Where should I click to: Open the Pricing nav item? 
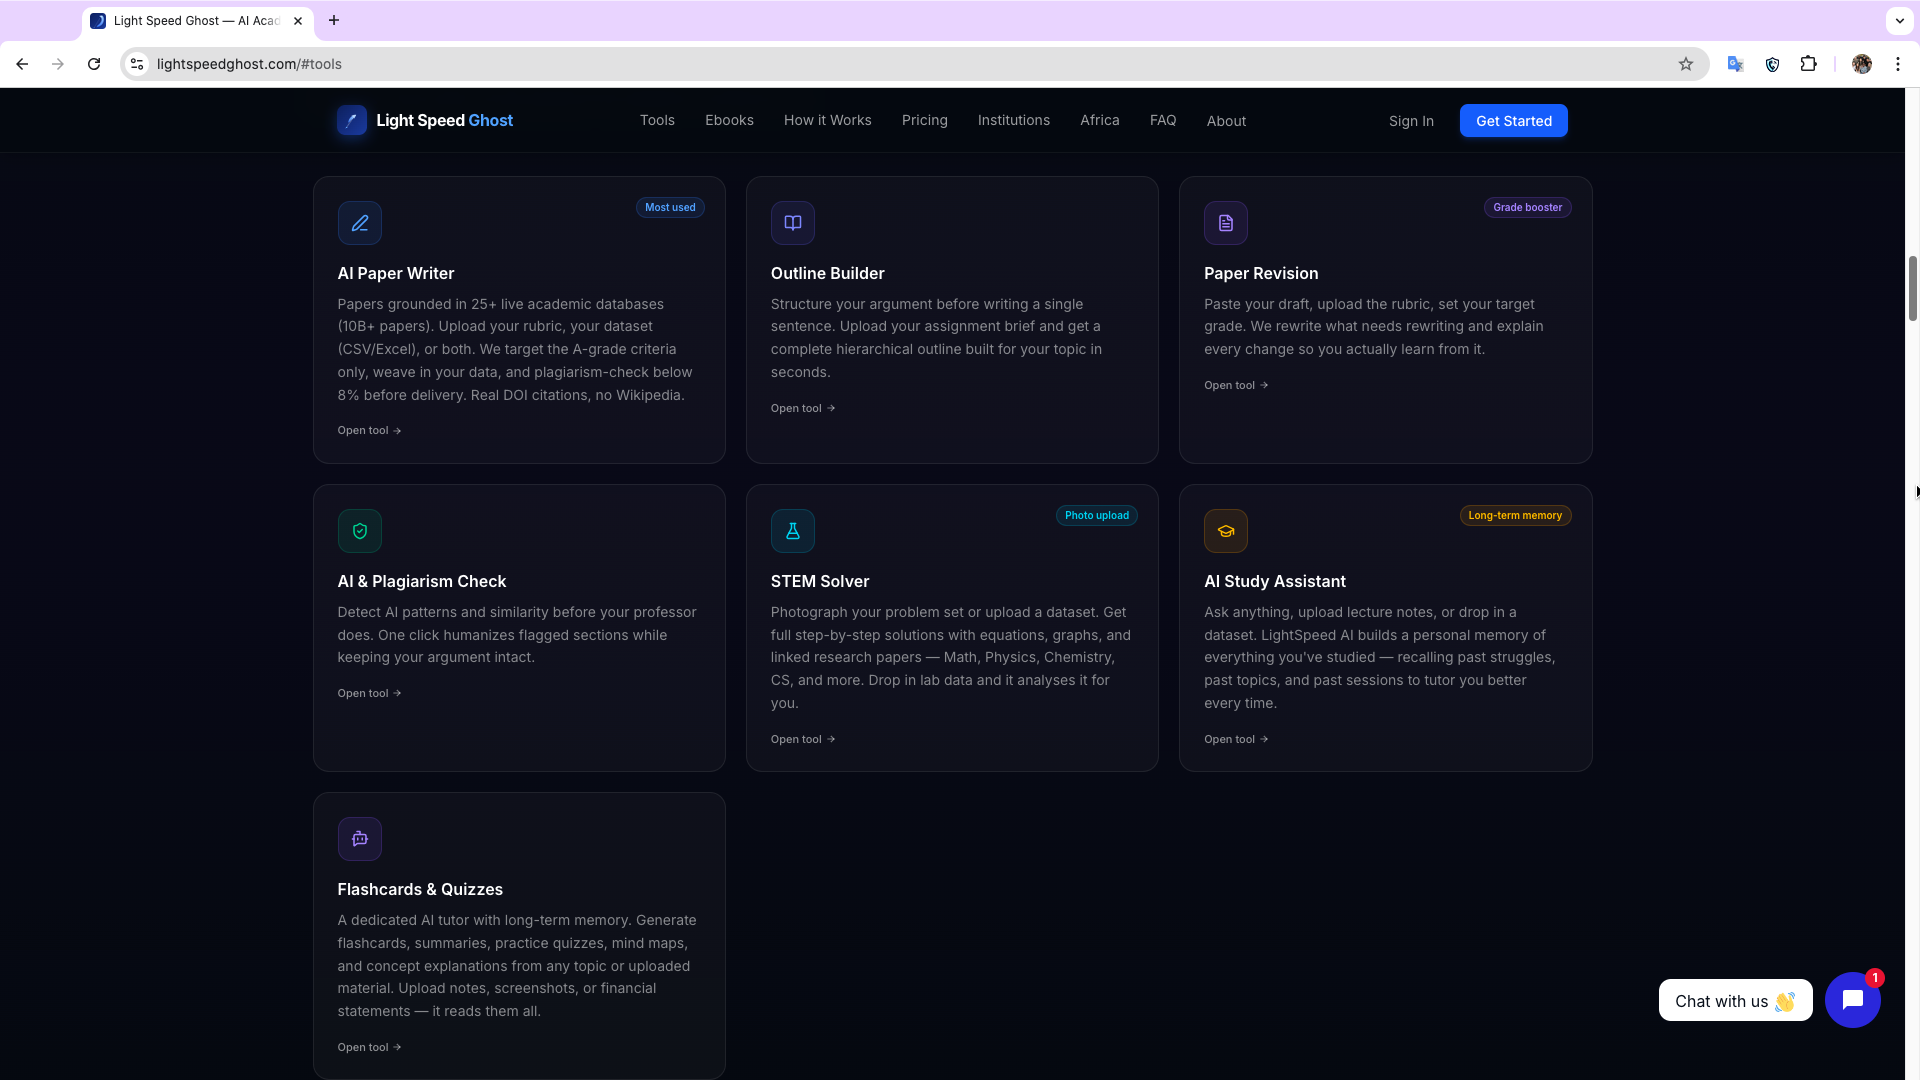click(x=925, y=120)
